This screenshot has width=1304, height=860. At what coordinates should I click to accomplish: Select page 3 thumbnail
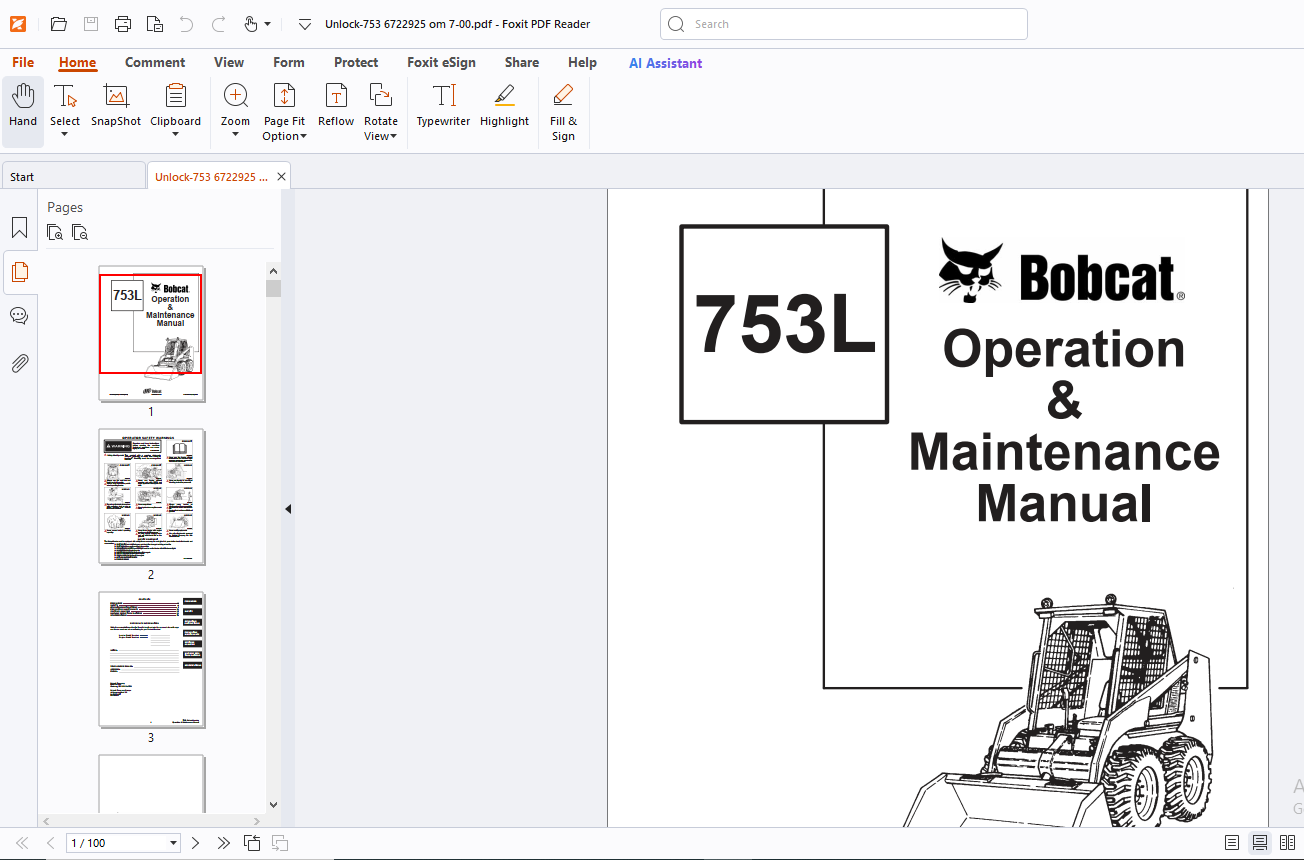pyautogui.click(x=152, y=660)
